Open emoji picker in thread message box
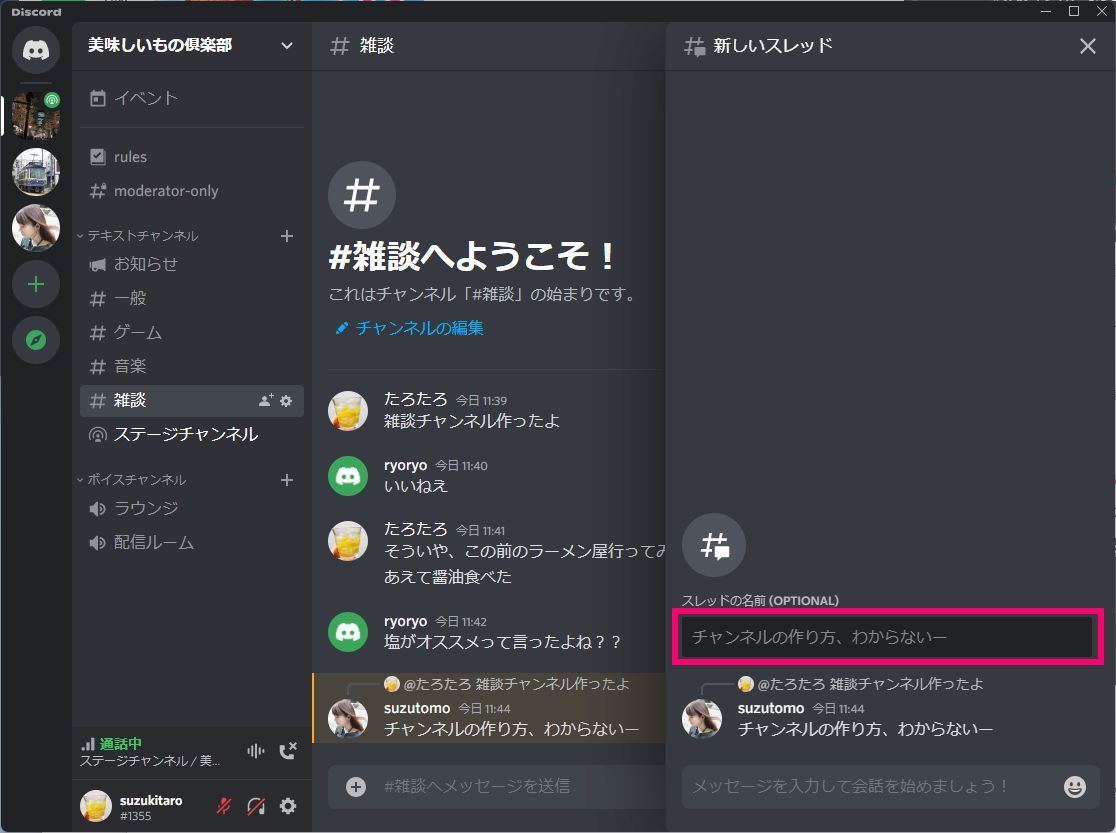1116x833 pixels. click(x=1075, y=787)
